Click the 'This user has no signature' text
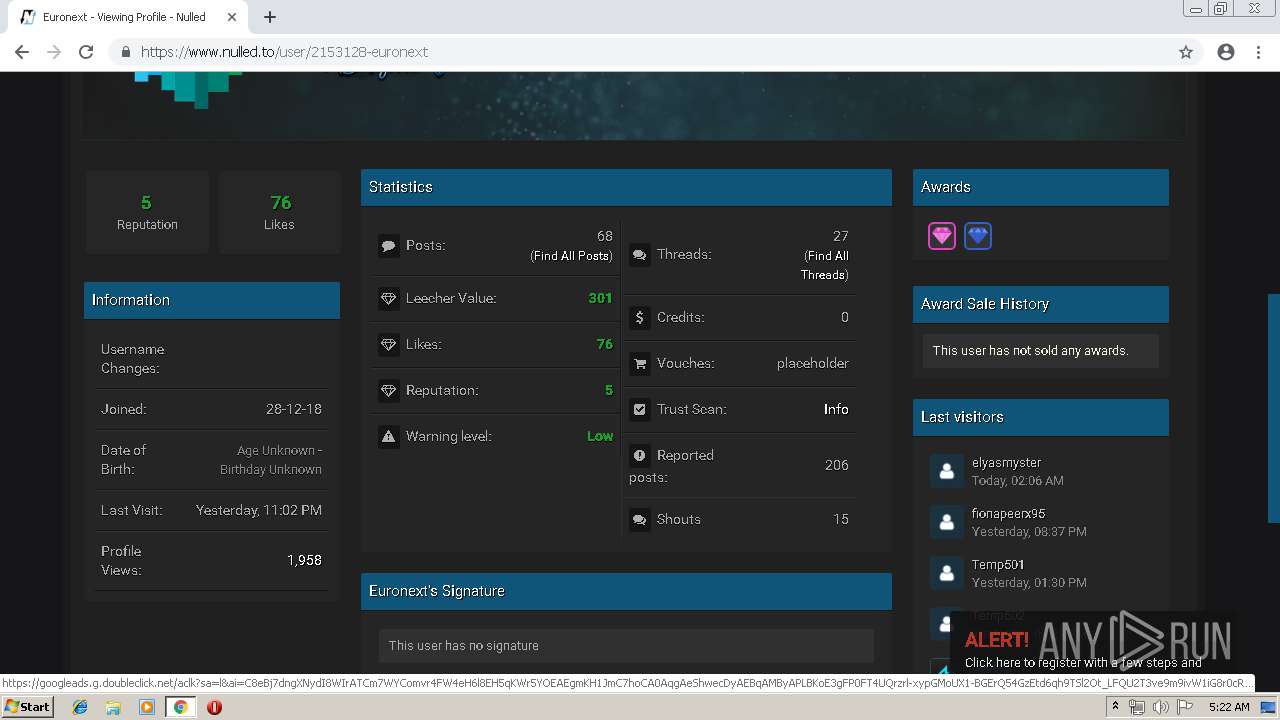Image resolution: width=1280 pixels, height=720 pixels. coord(463,646)
